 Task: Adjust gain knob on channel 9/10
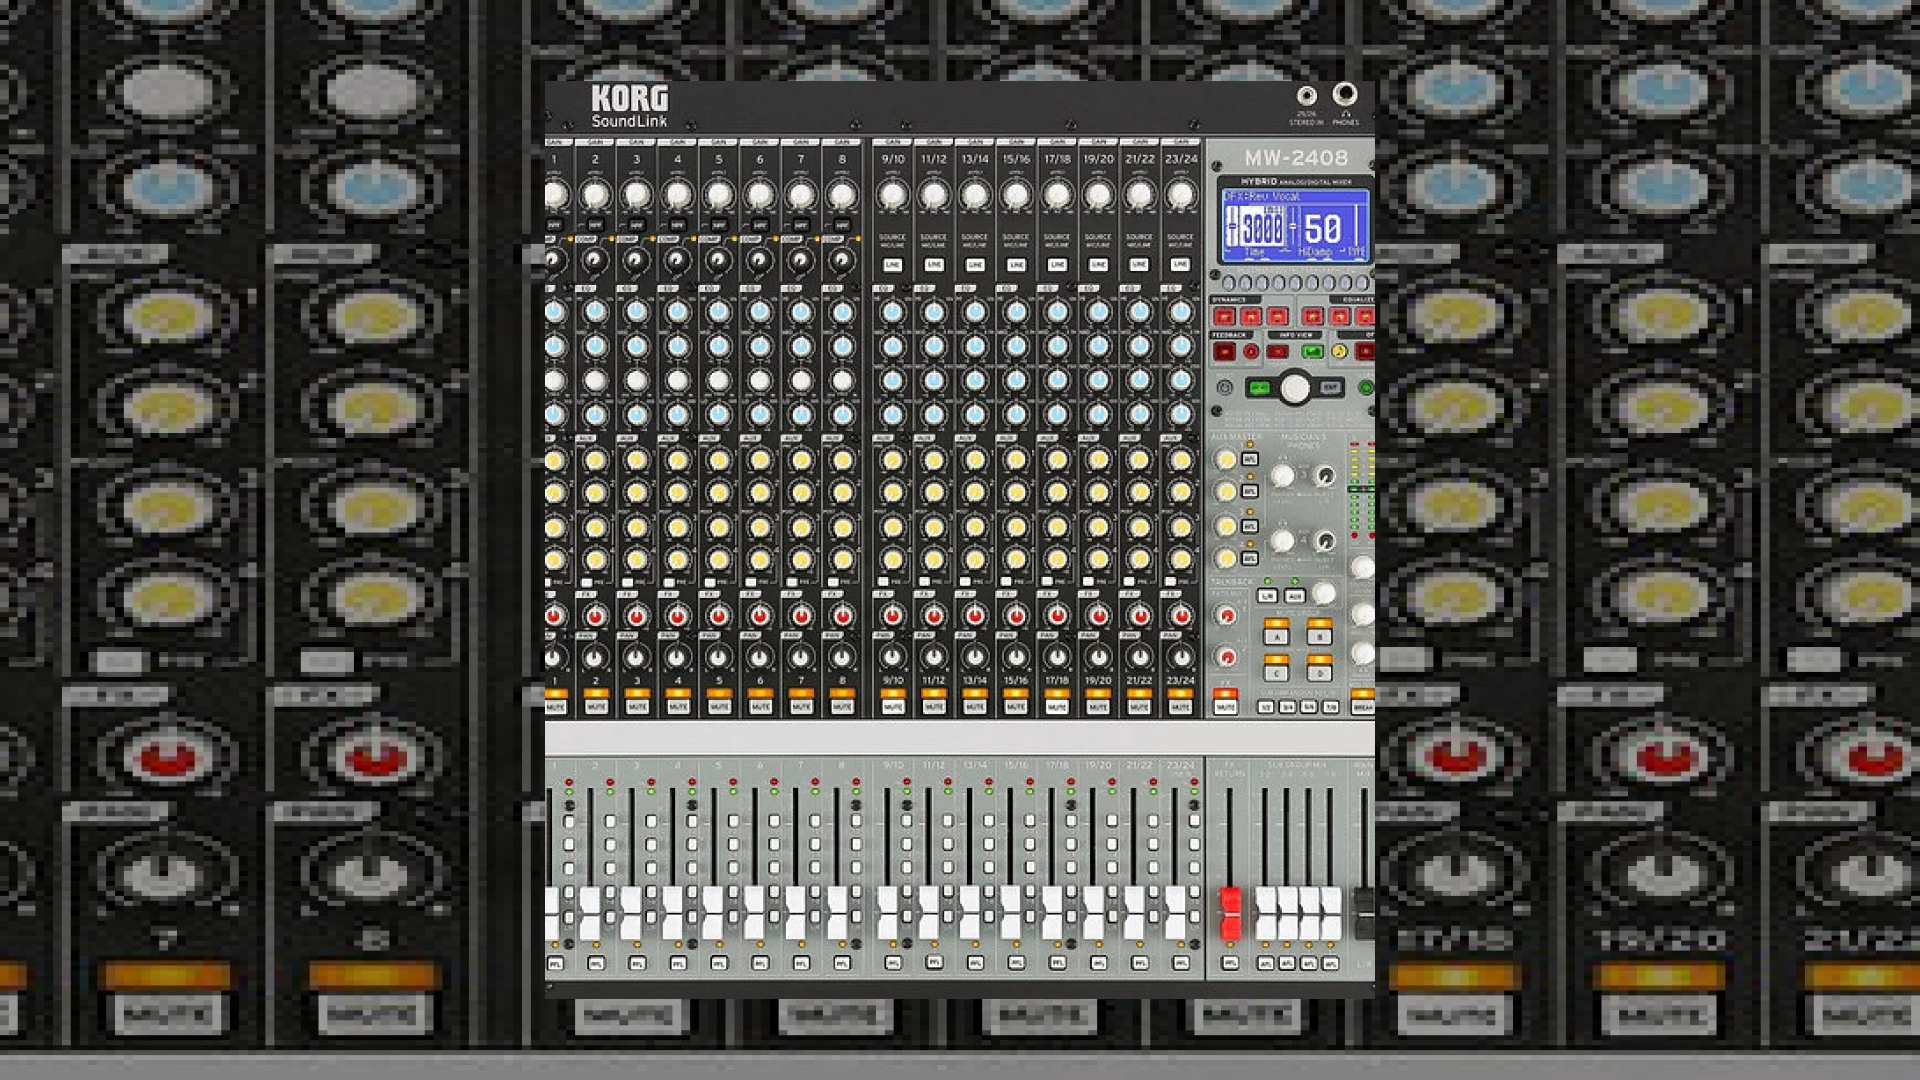[892, 195]
